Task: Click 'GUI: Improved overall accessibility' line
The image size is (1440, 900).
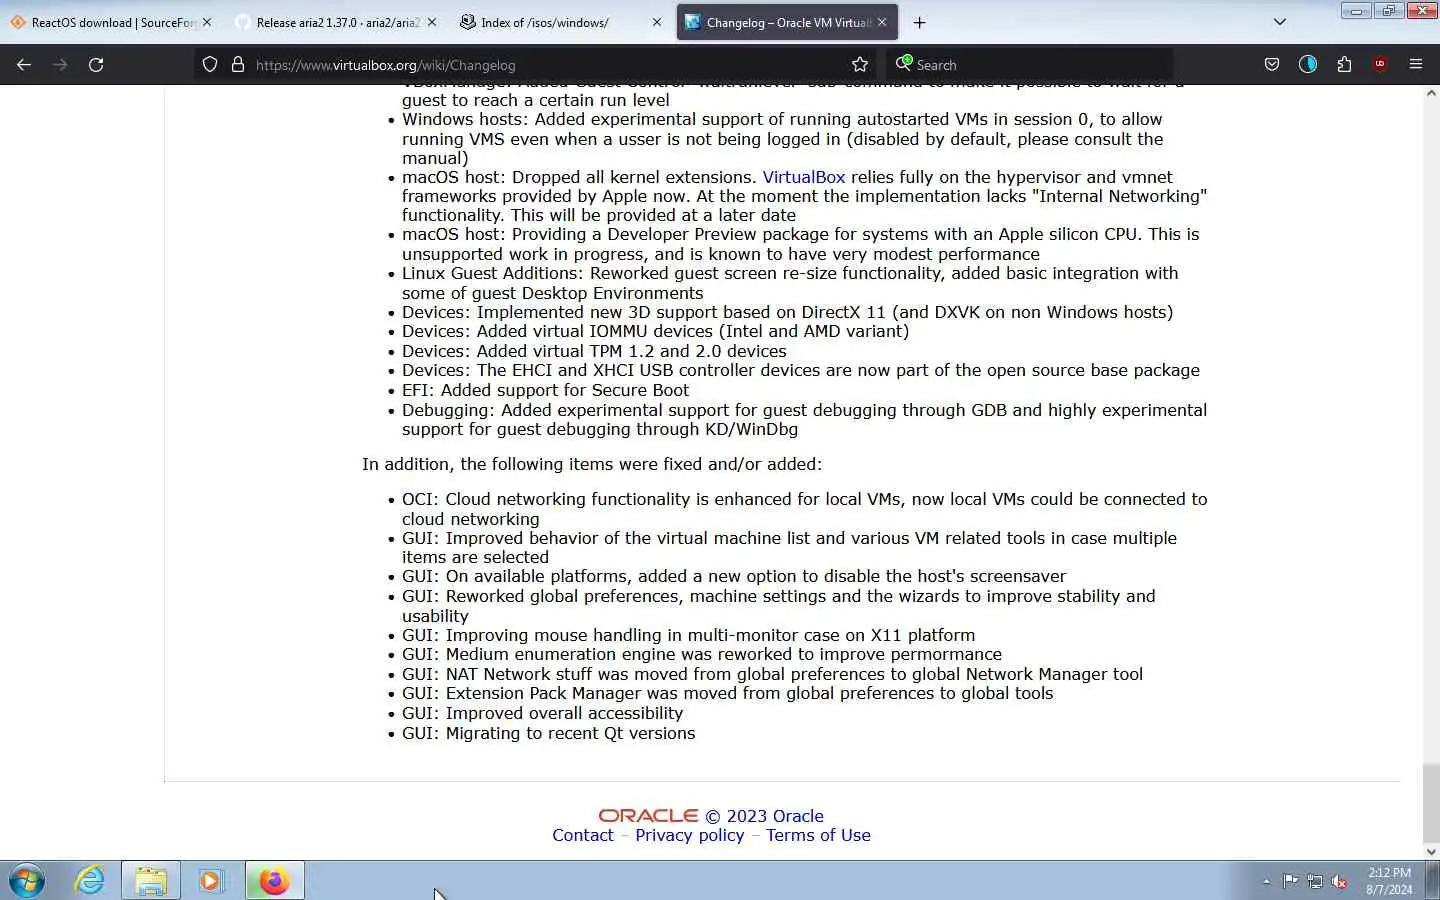Action: [x=542, y=713]
